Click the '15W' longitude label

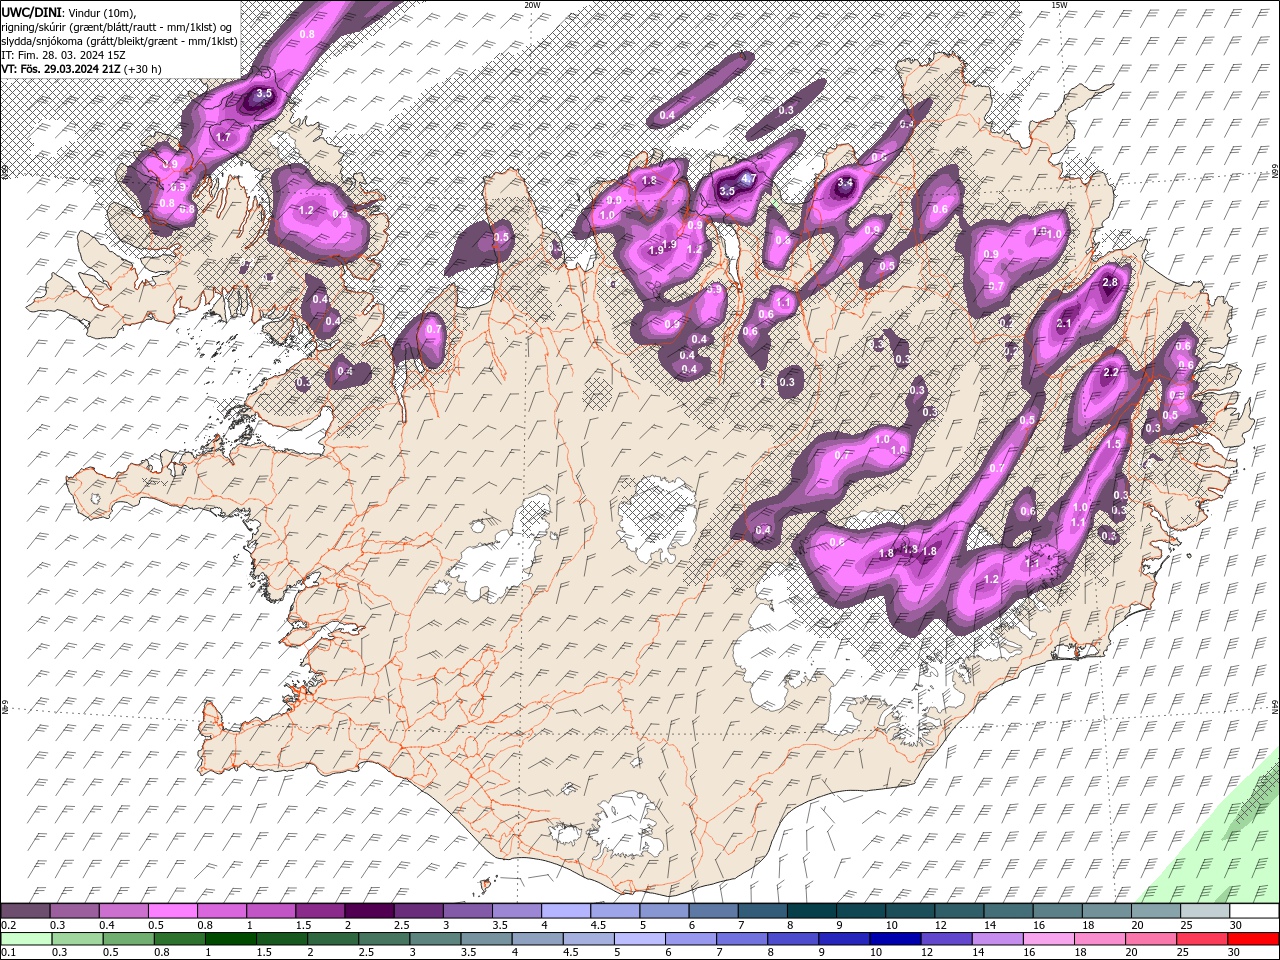tap(1059, 5)
